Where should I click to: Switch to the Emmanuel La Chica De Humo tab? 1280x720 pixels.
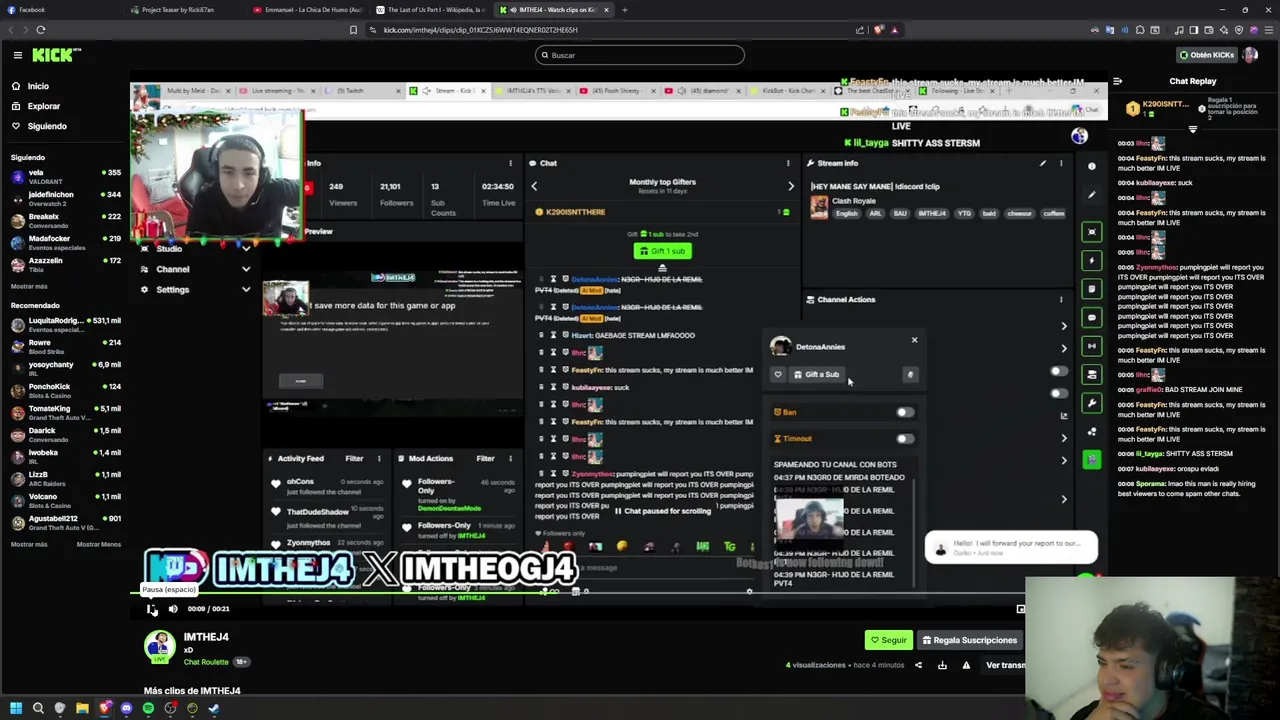pyautogui.click(x=307, y=10)
